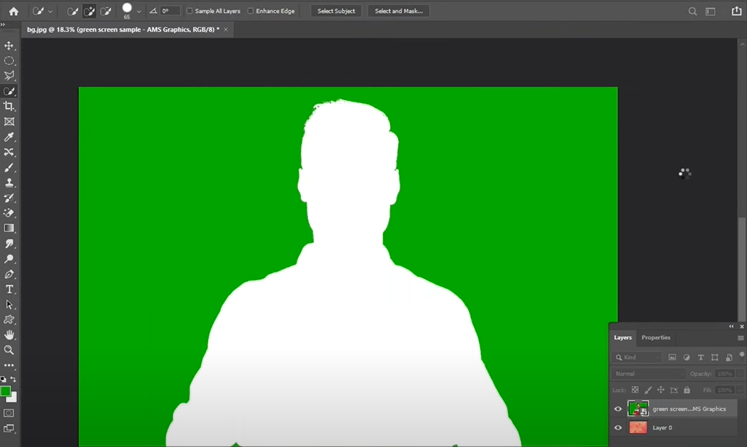Toggle lock image pixels brush icon
This screenshot has height=447, width=747.
[648, 390]
